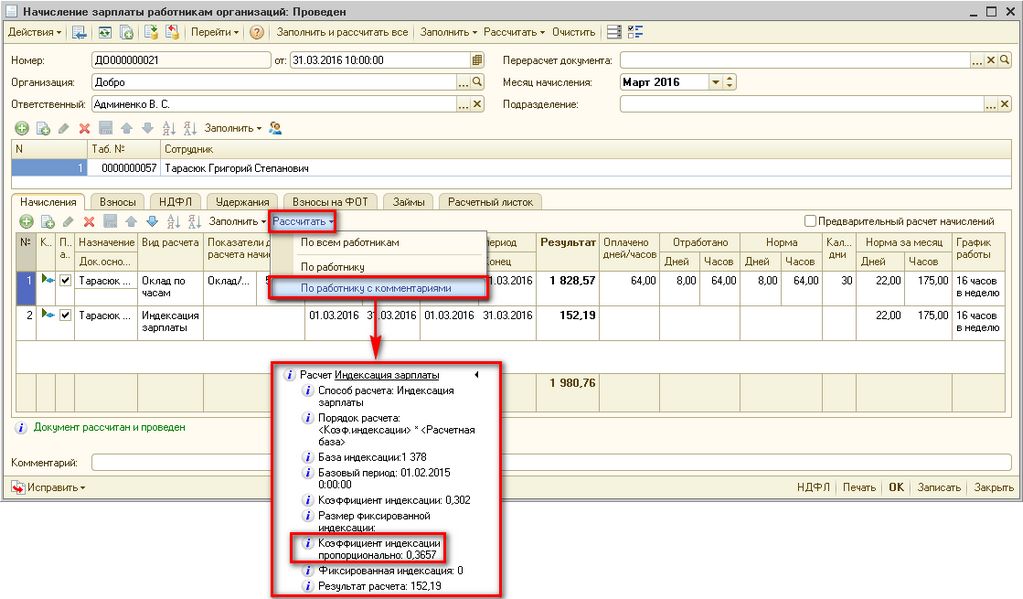Delete accrual row with red X icon

tap(89, 222)
